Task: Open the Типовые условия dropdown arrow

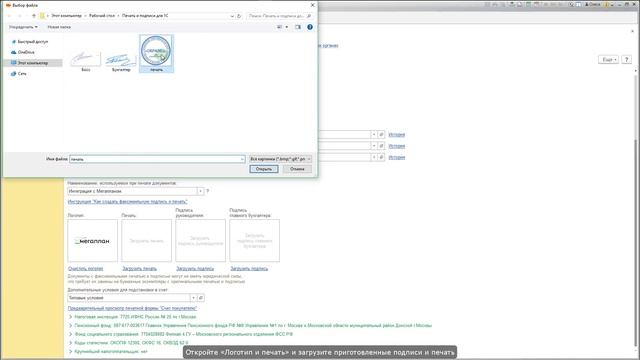Action: 193,298
